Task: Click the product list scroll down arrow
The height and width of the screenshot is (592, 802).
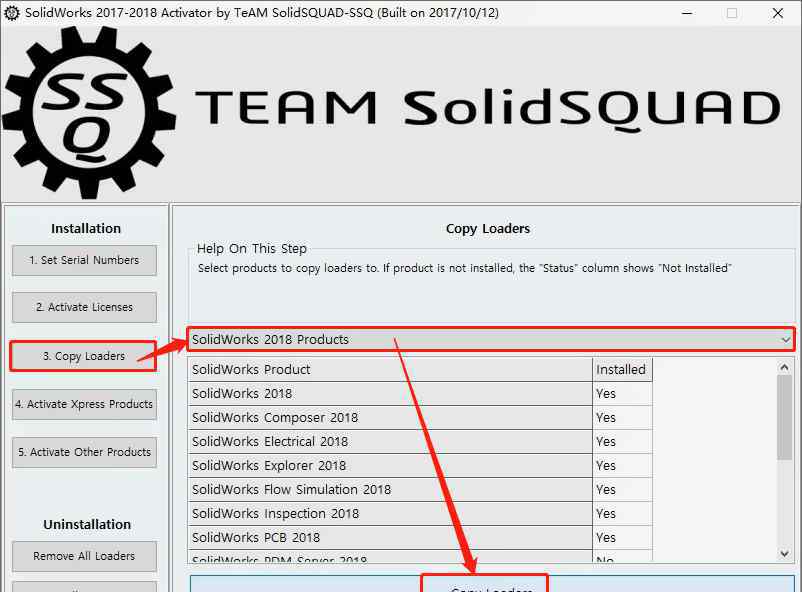Action: click(785, 553)
